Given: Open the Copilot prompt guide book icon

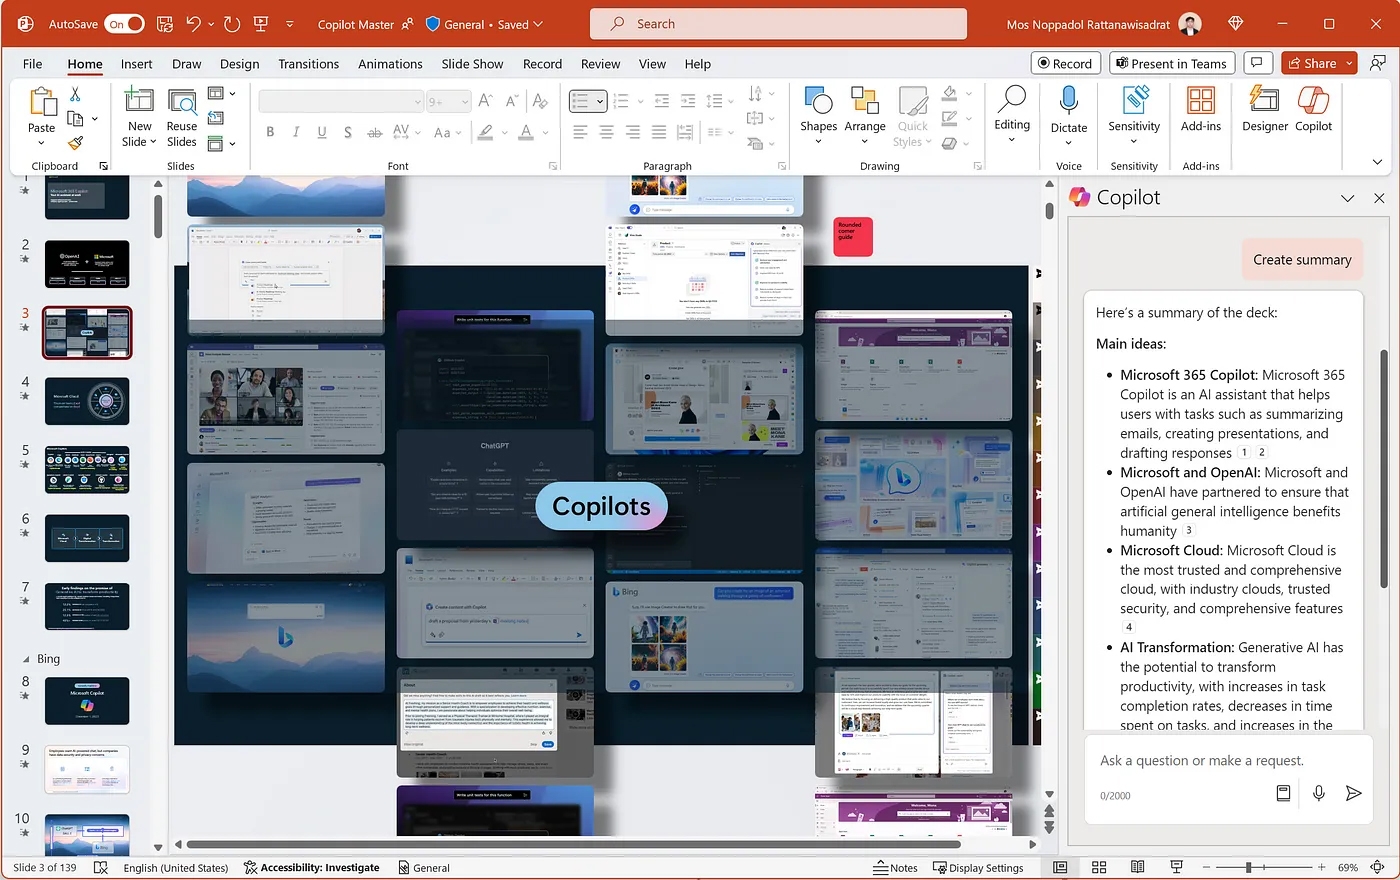Looking at the screenshot, I should (1283, 793).
